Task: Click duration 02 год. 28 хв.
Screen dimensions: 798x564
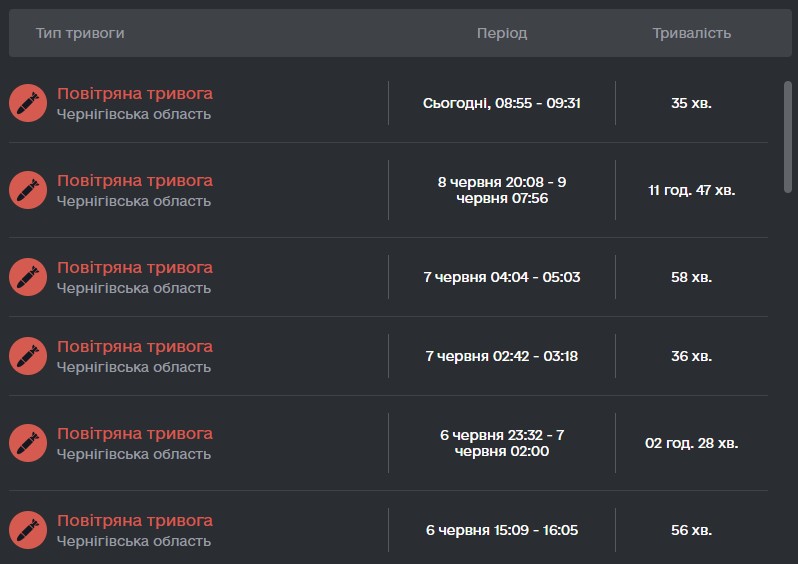Action: (692, 443)
